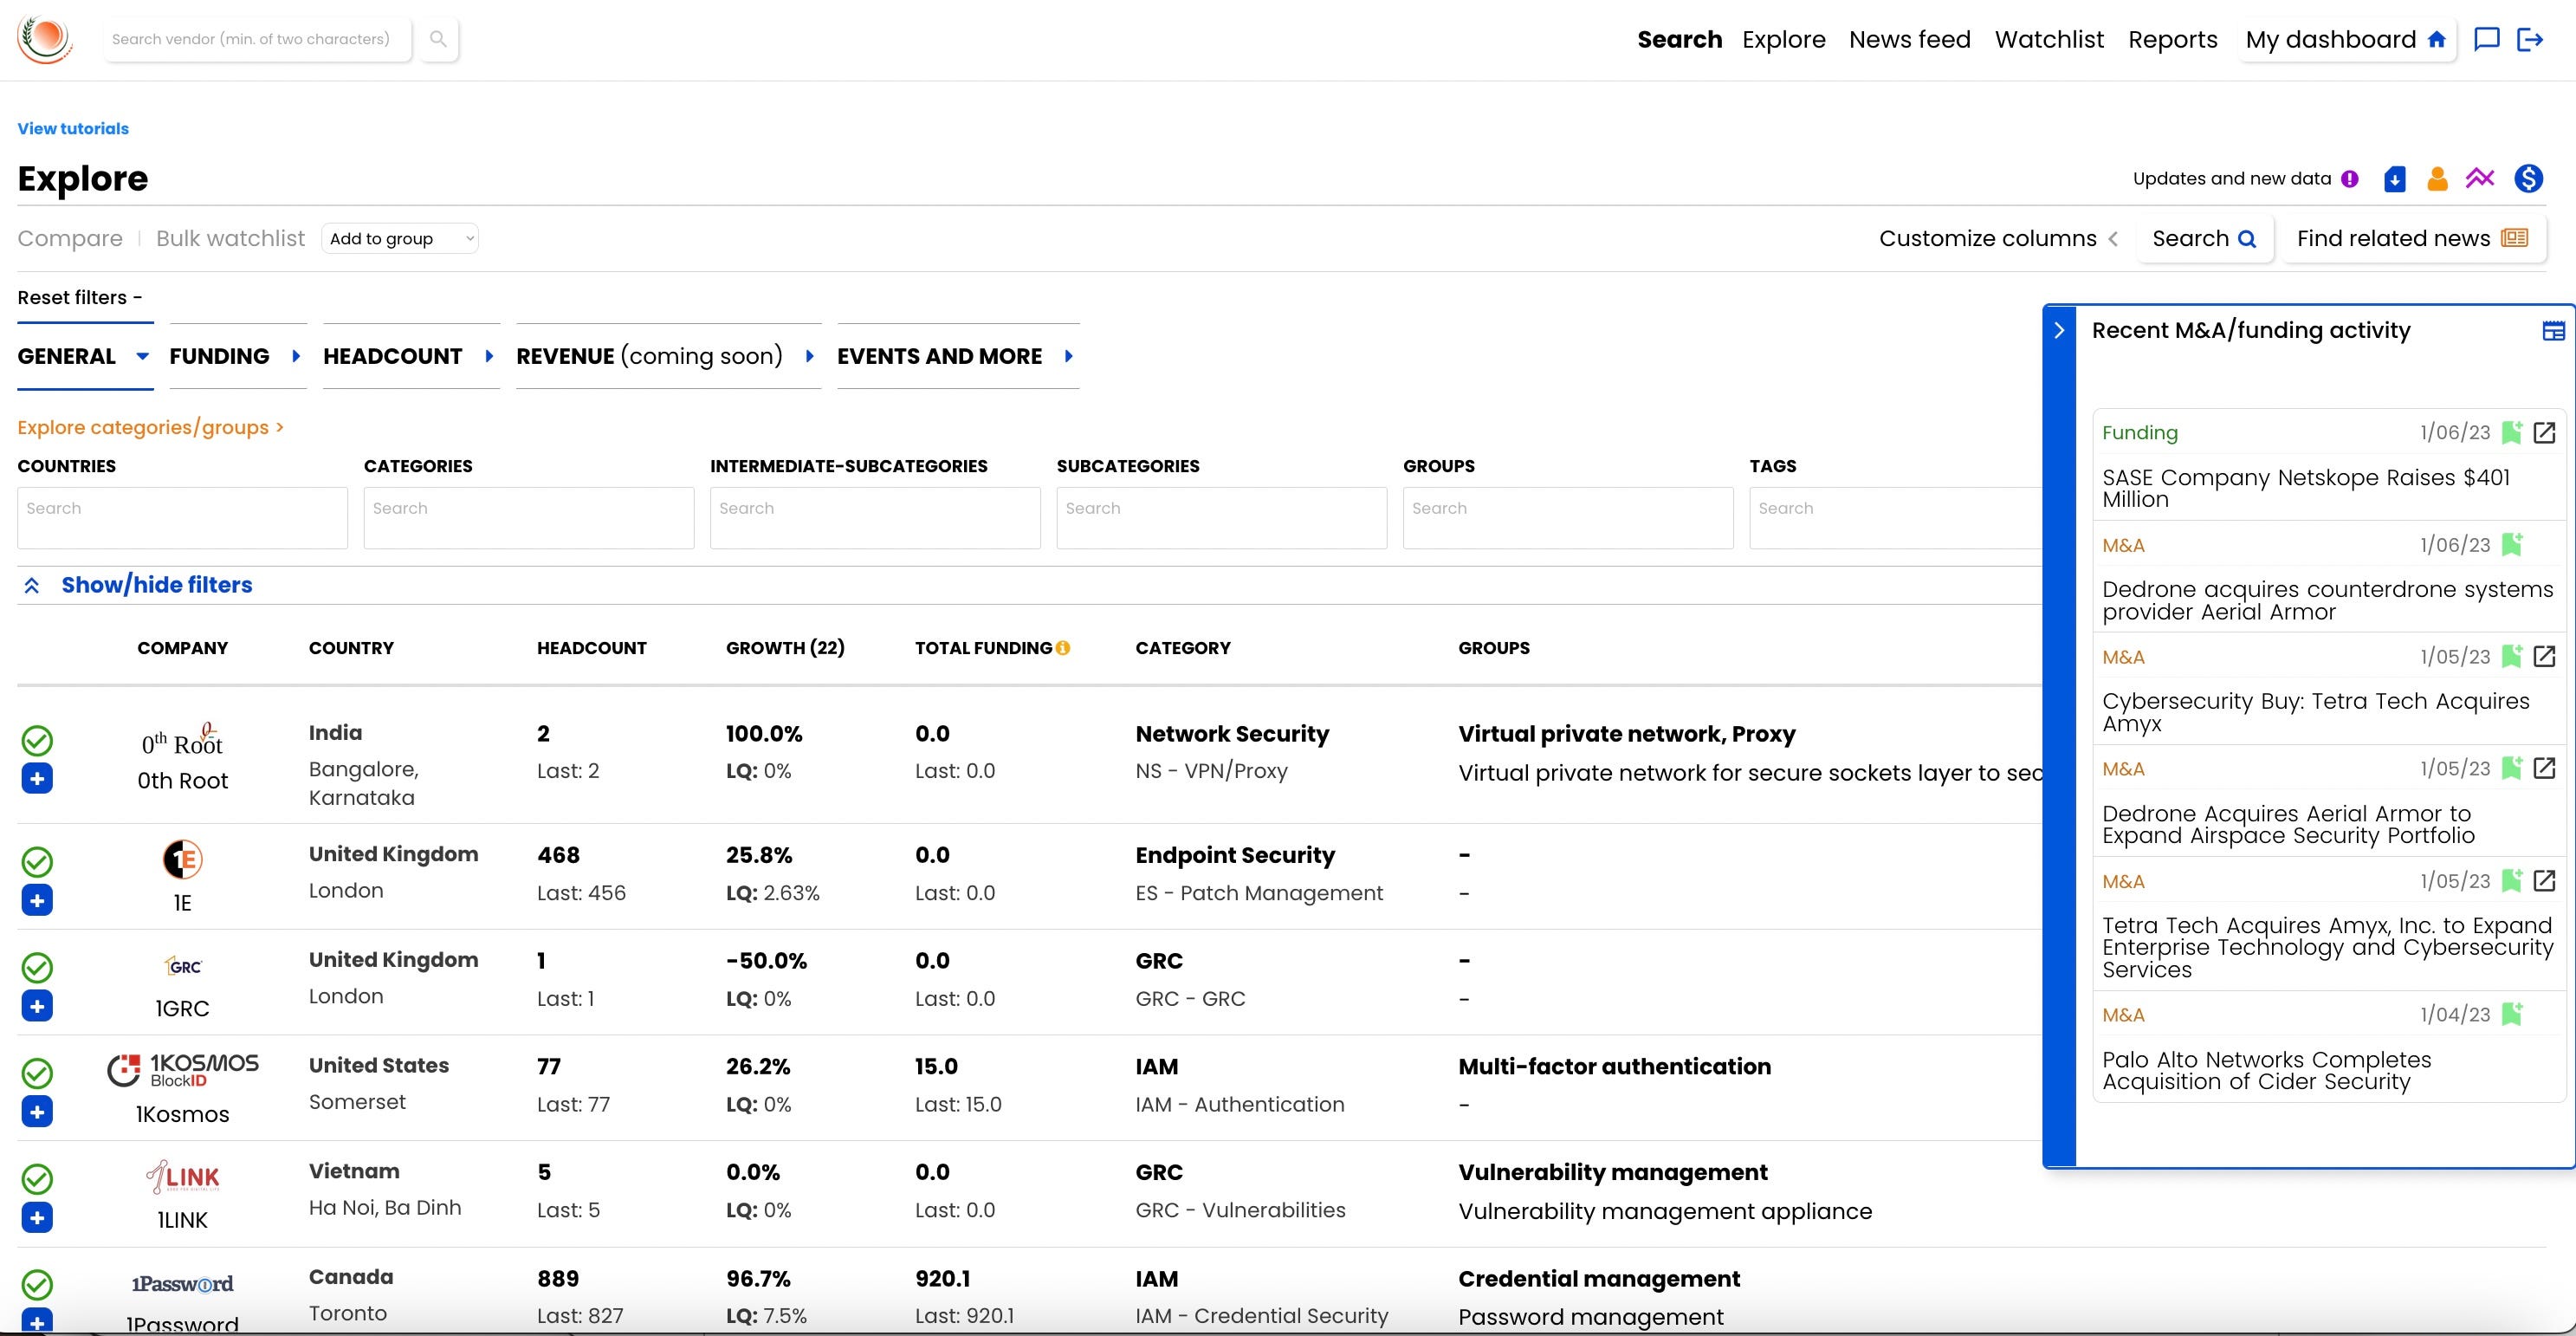Bookmark the Palo Alto Networks news item
Viewport: 2576px width, 1336px height.
[x=2511, y=1014]
